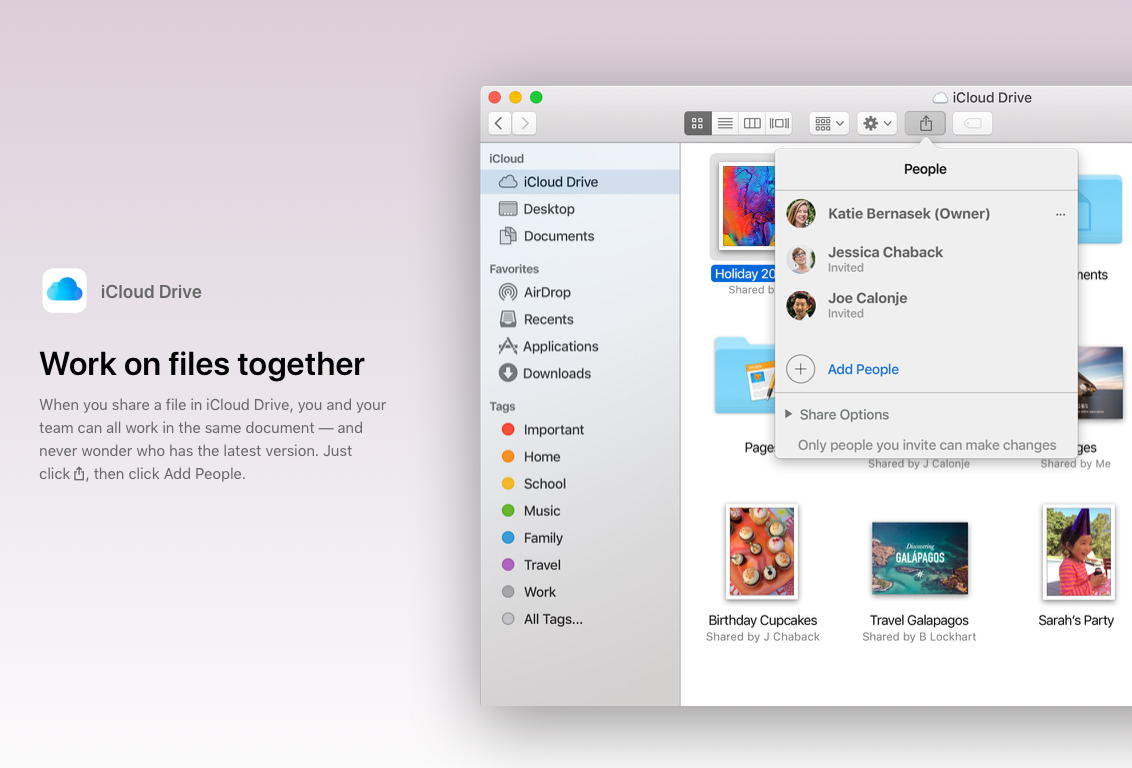Open the gear action menu
The image size is (1132, 768).
point(877,123)
